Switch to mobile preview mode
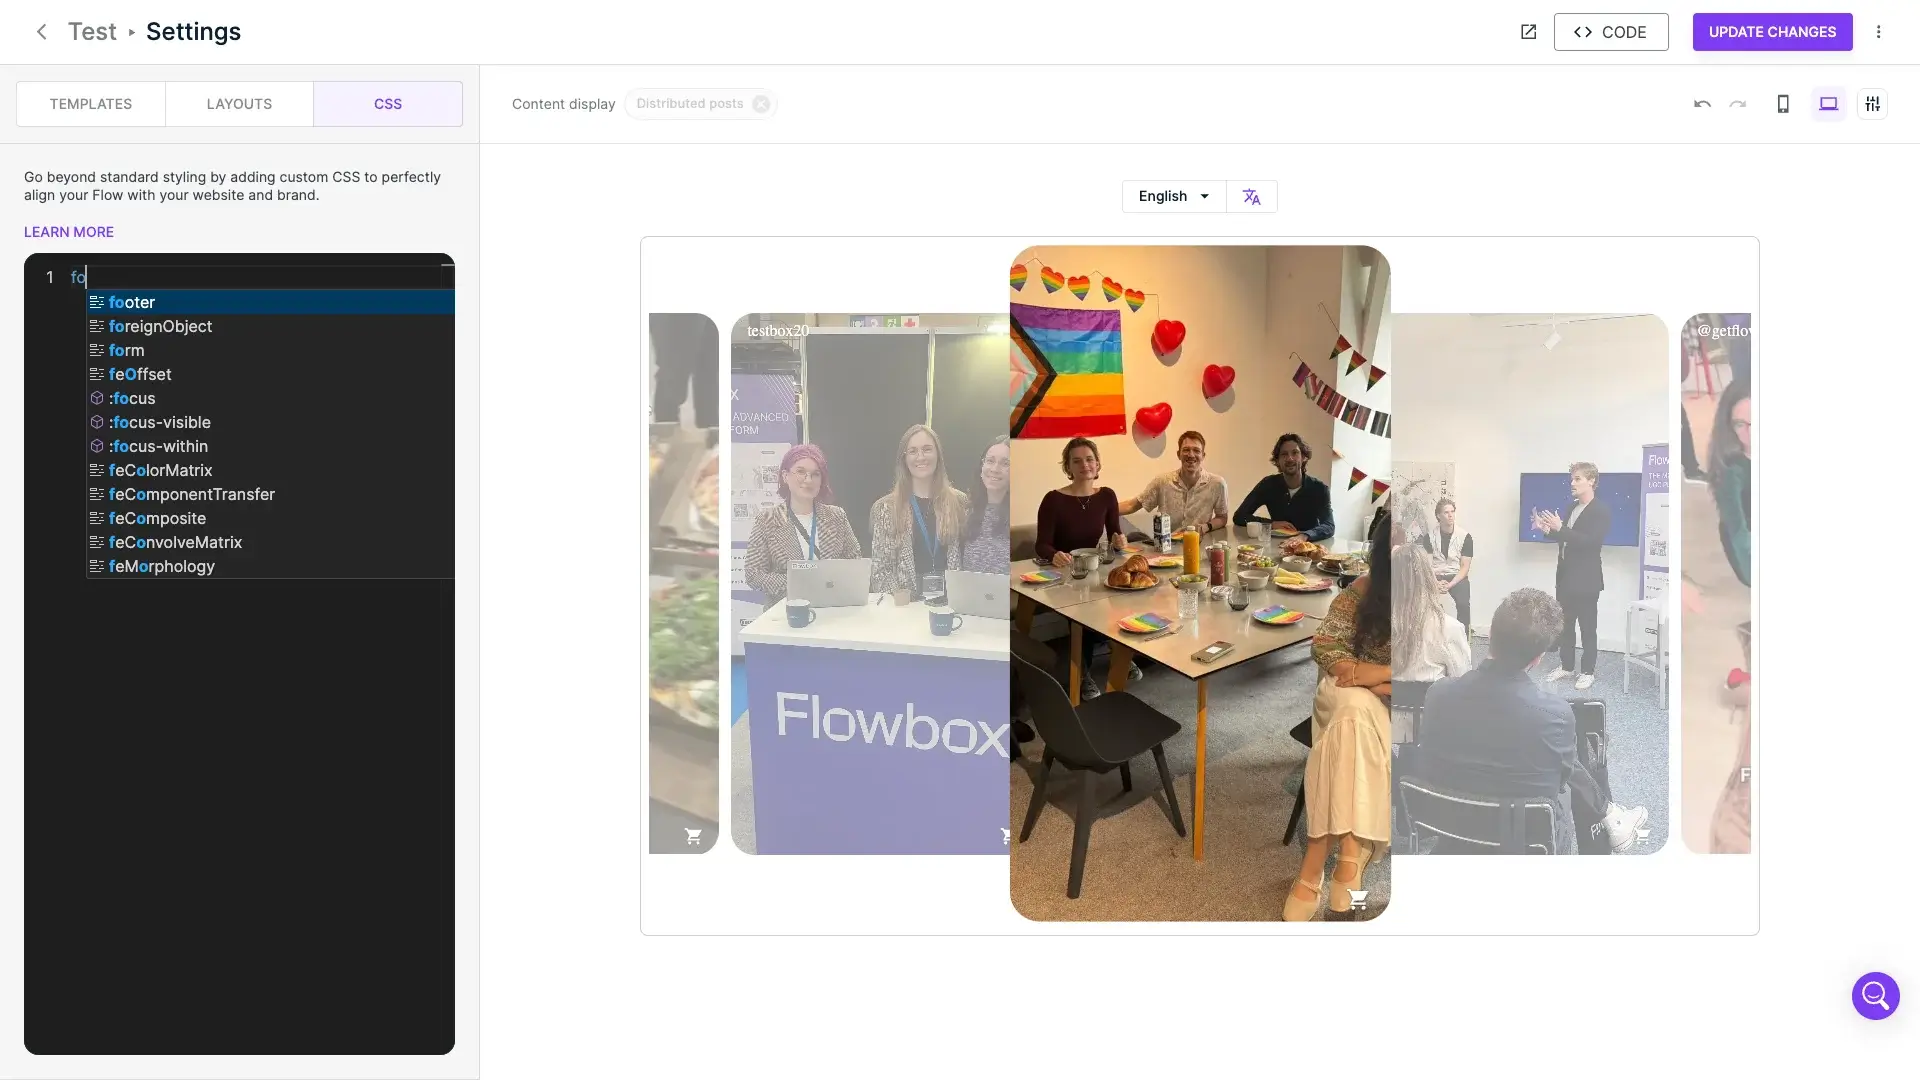1920x1080 pixels. [1783, 103]
